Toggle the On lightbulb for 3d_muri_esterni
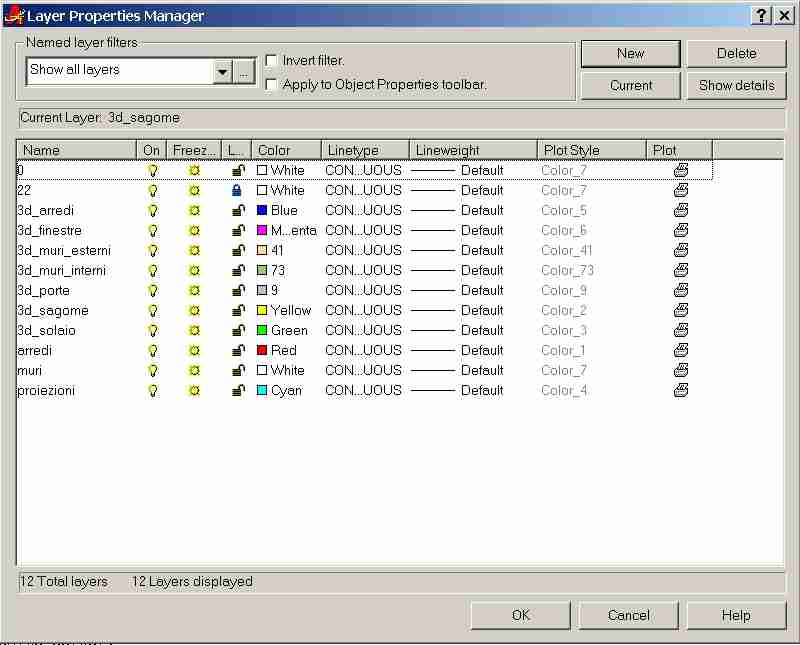Image resolution: width=800 pixels, height=645 pixels. (x=153, y=251)
